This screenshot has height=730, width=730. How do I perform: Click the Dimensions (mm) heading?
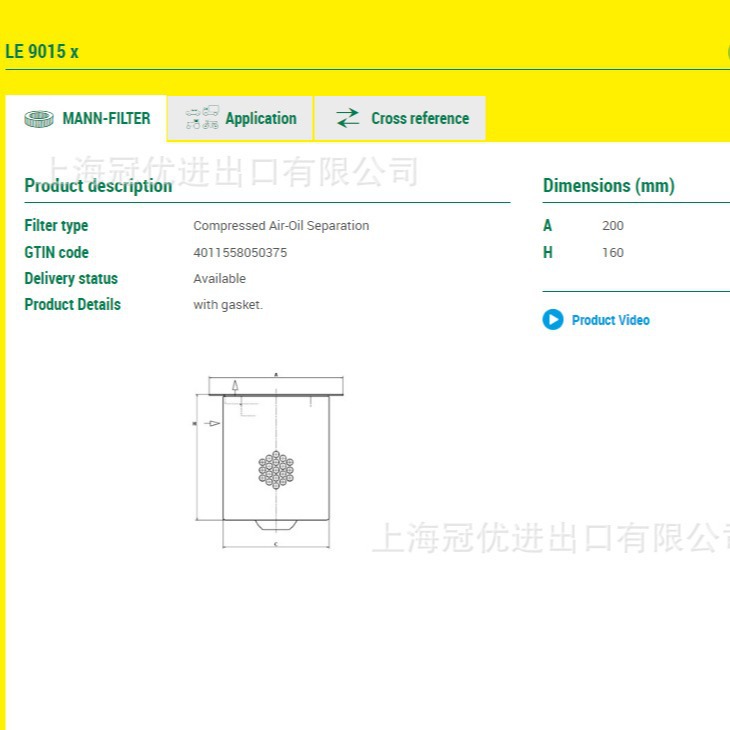pos(609,186)
